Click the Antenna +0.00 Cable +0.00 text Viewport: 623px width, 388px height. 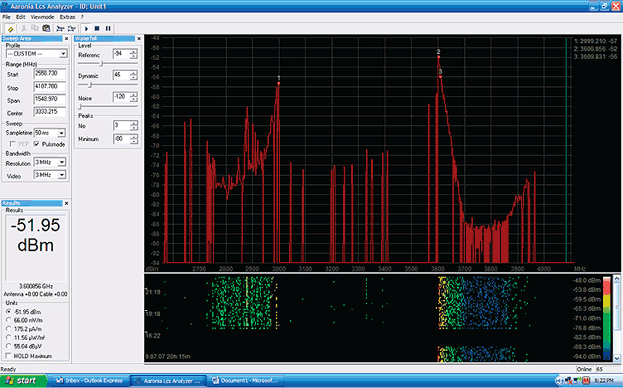[35, 294]
